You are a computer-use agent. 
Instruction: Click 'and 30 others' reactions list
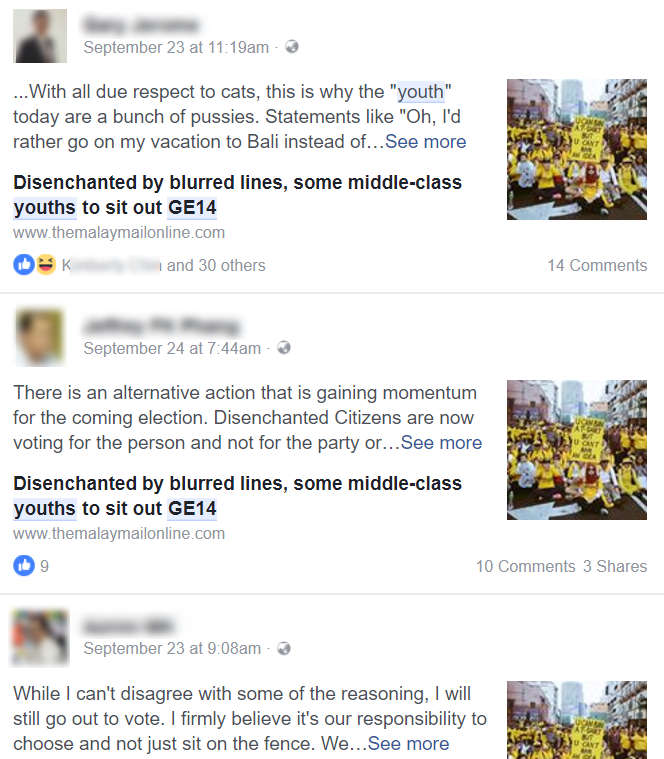[216, 265]
